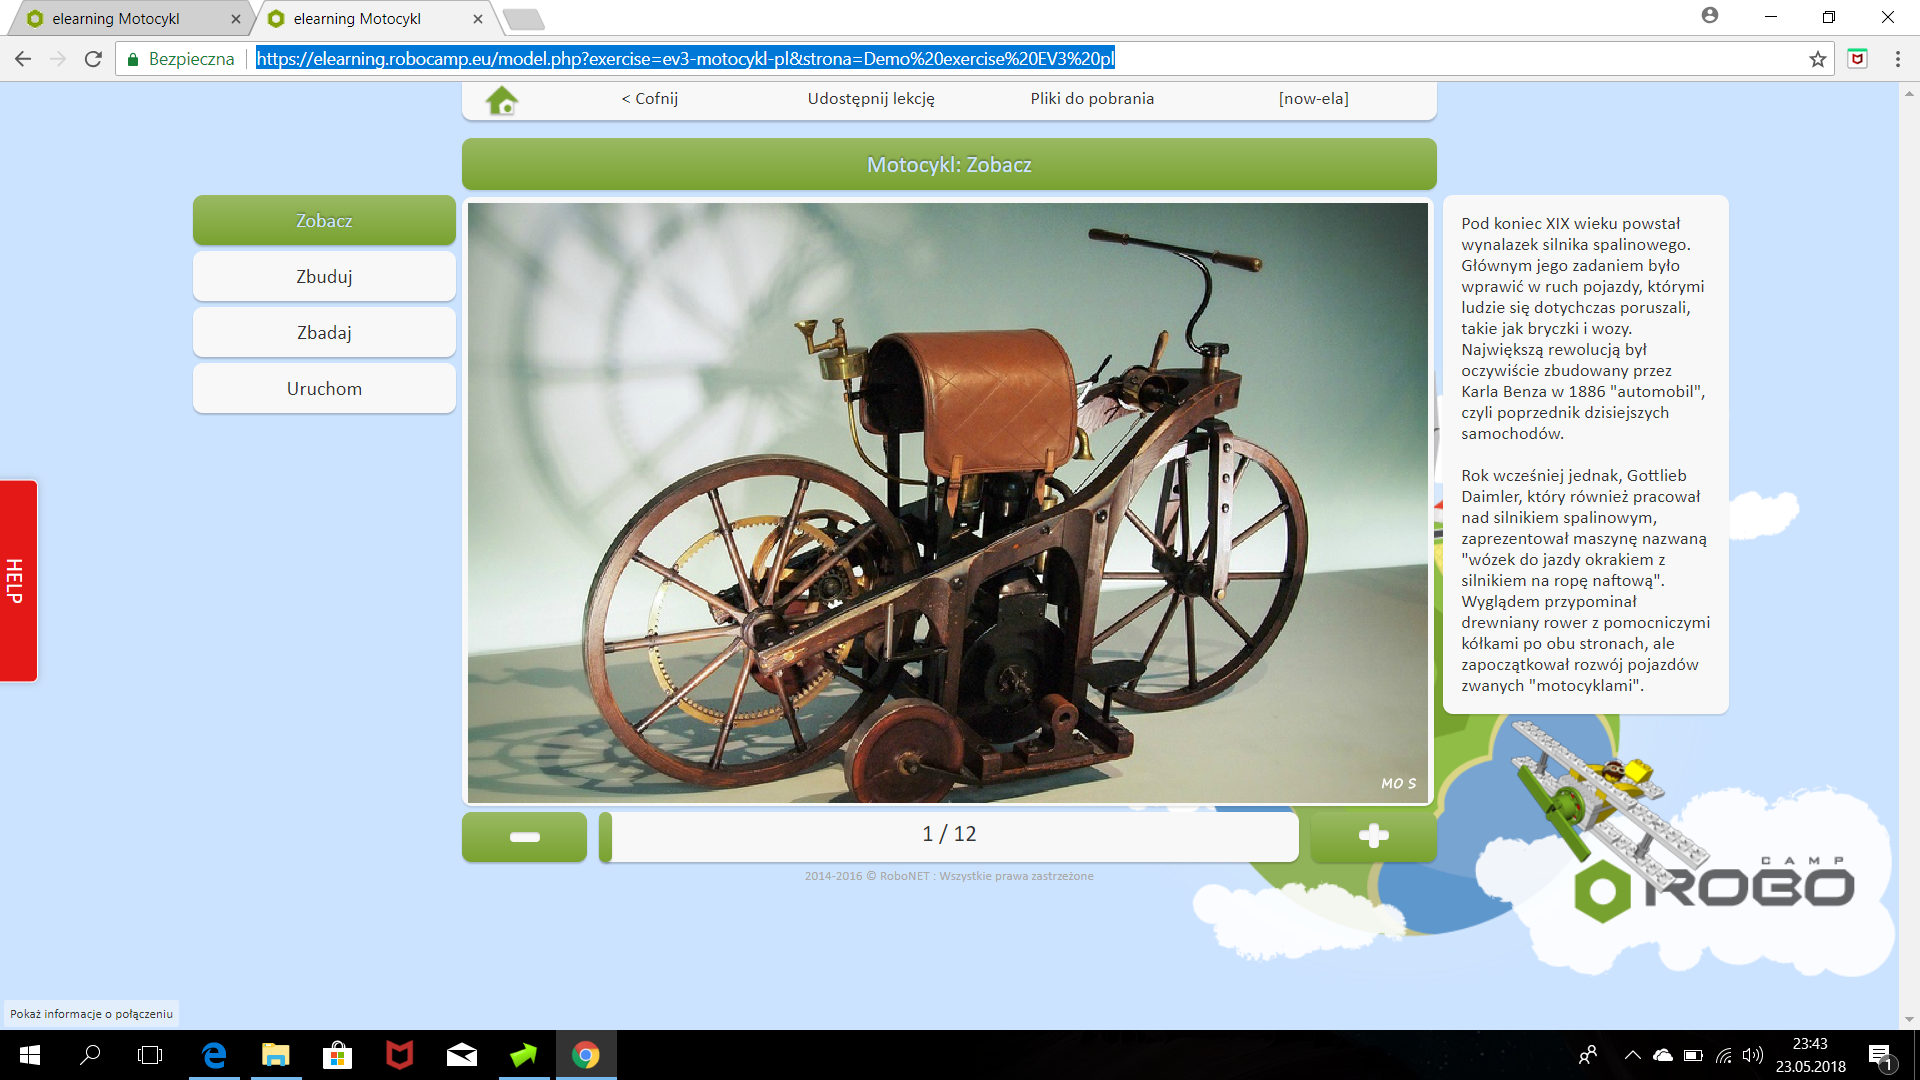Advance to next slide with plus button
This screenshot has height=1080, width=1920.
1373,836
